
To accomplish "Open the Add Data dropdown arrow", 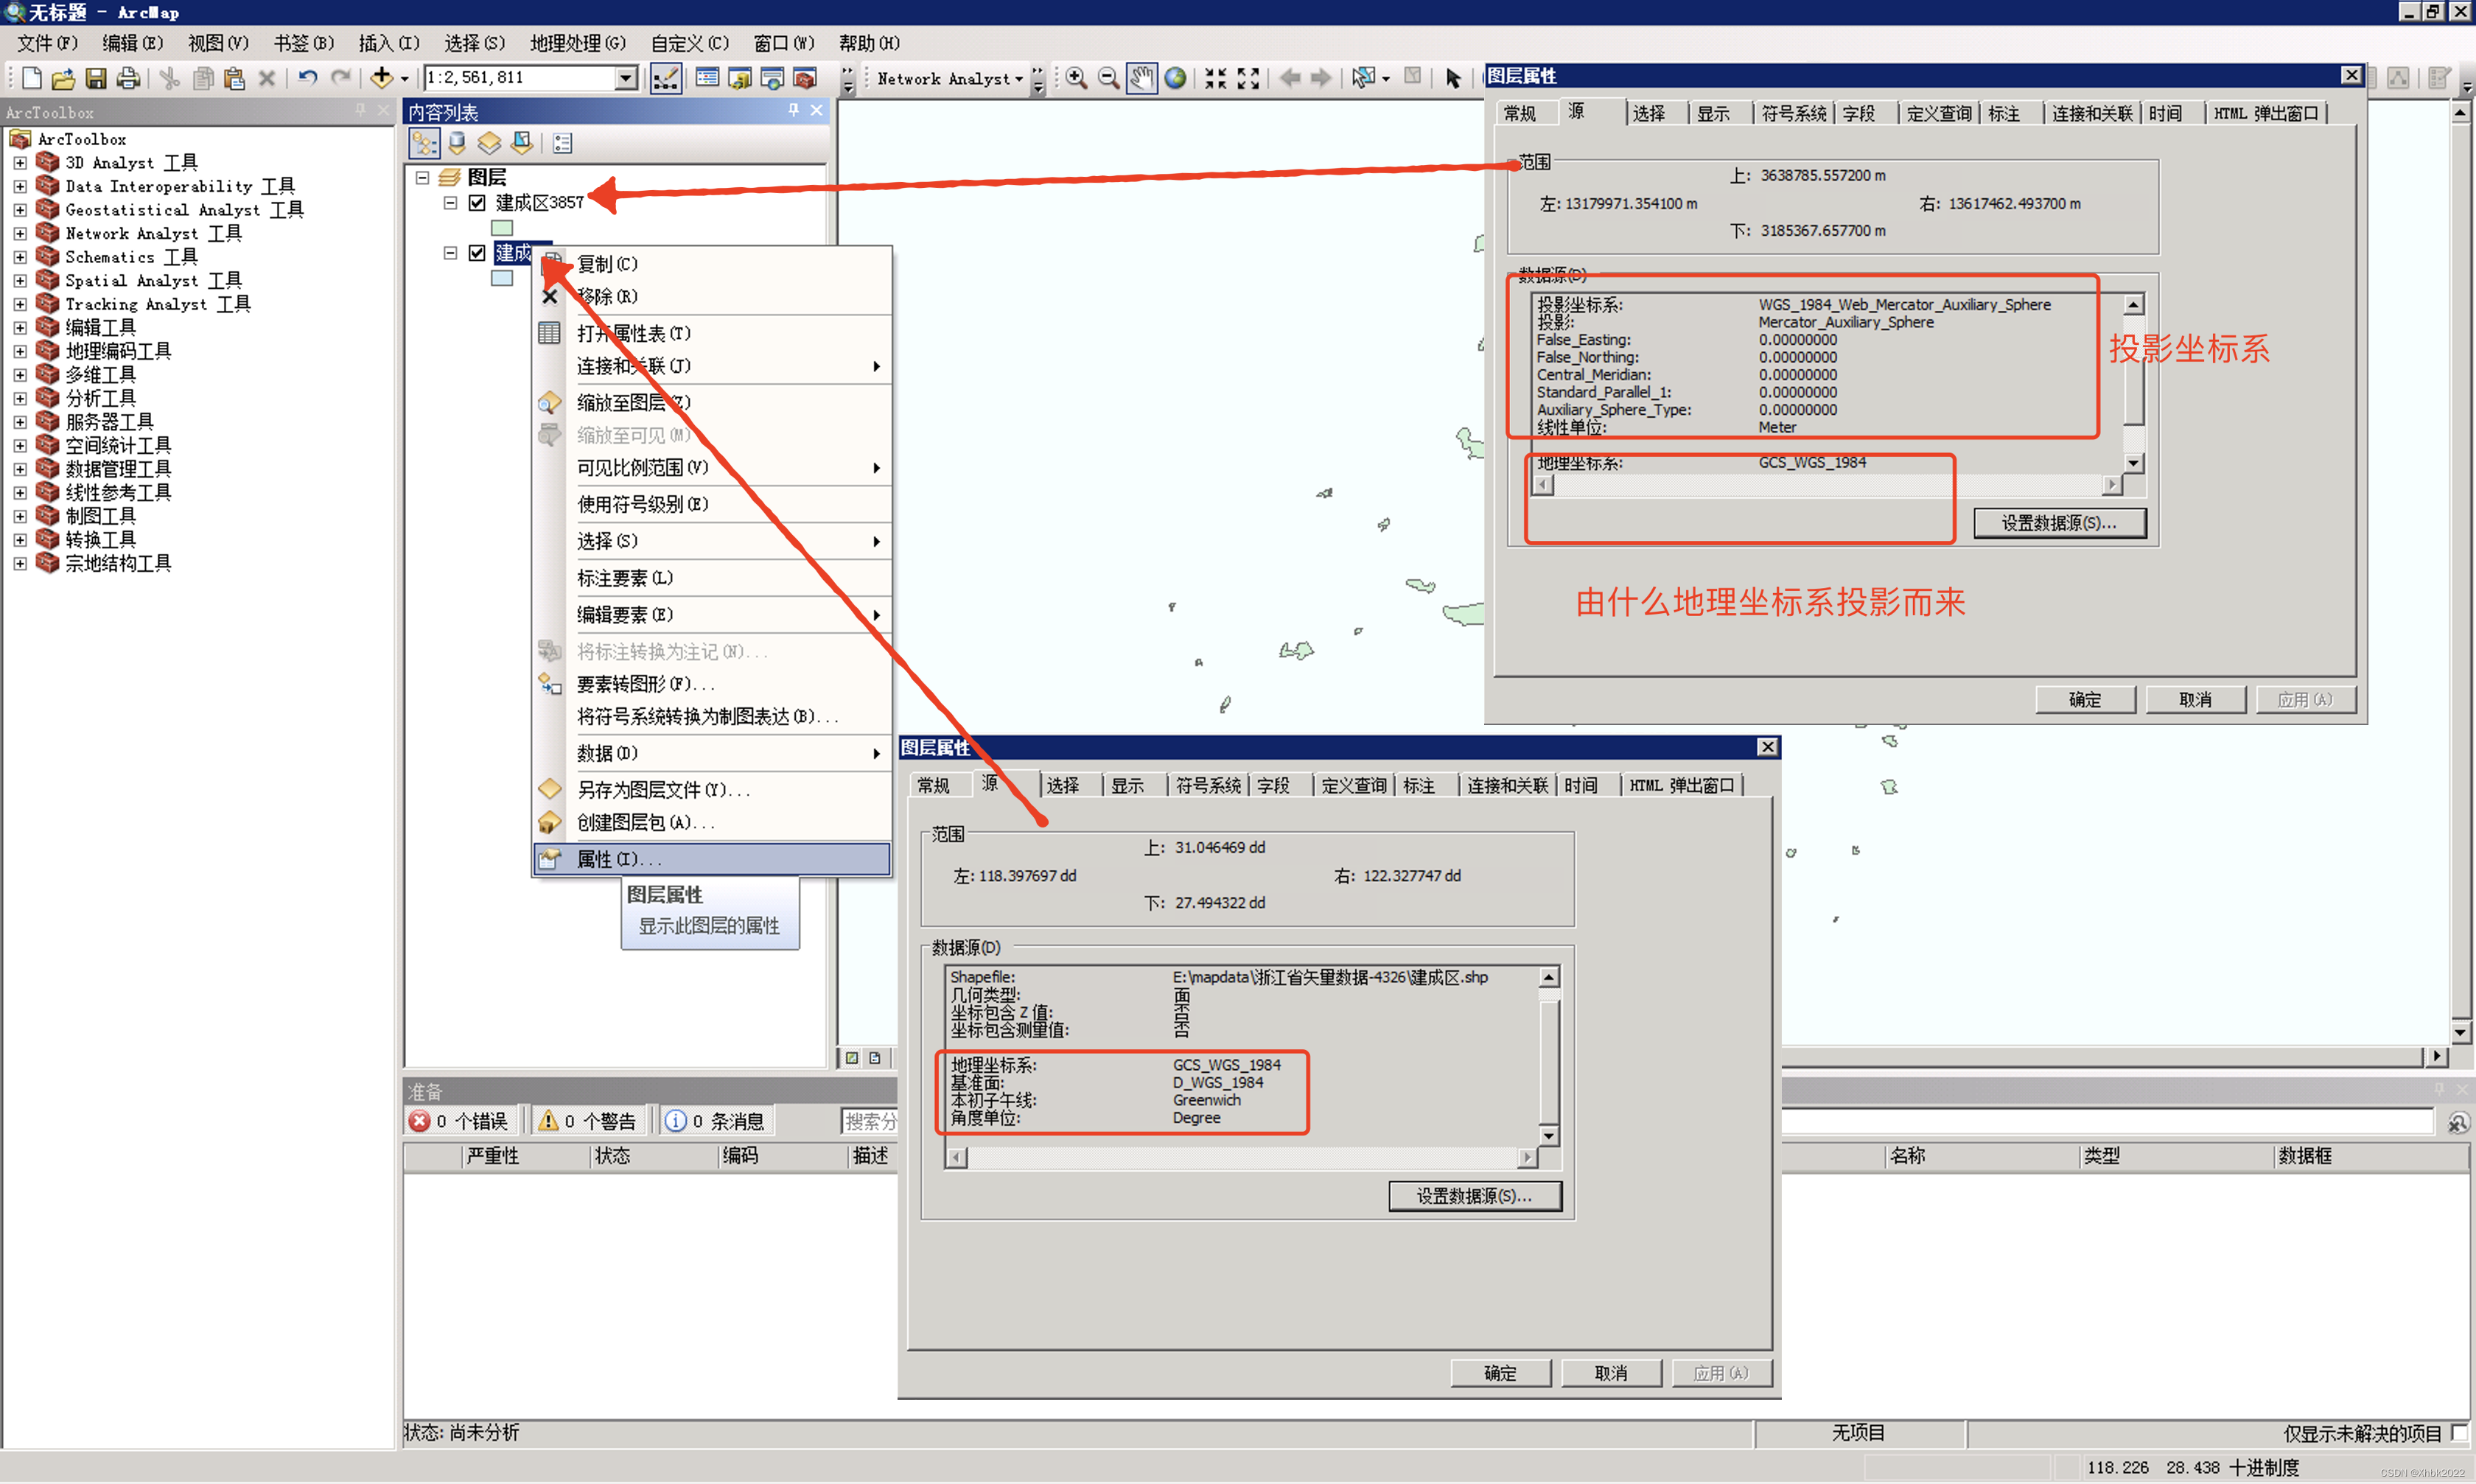I will coord(405,78).
